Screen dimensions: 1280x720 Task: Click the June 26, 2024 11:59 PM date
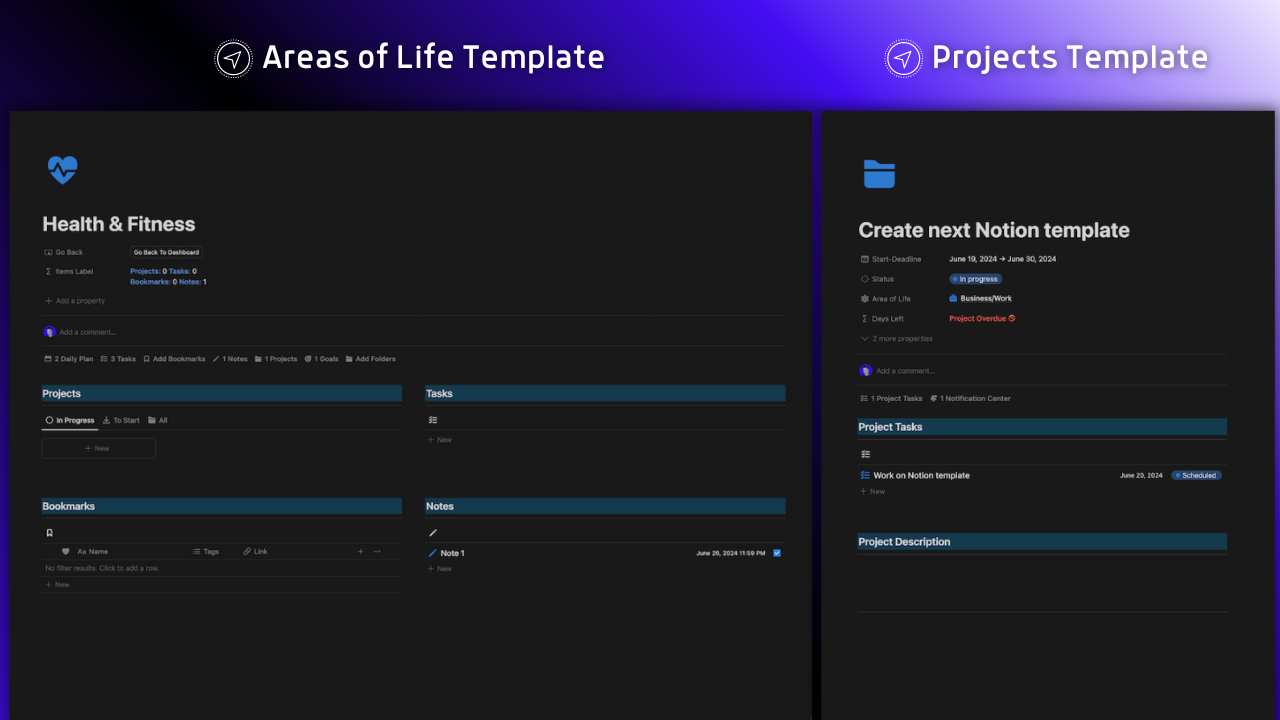[x=731, y=553]
